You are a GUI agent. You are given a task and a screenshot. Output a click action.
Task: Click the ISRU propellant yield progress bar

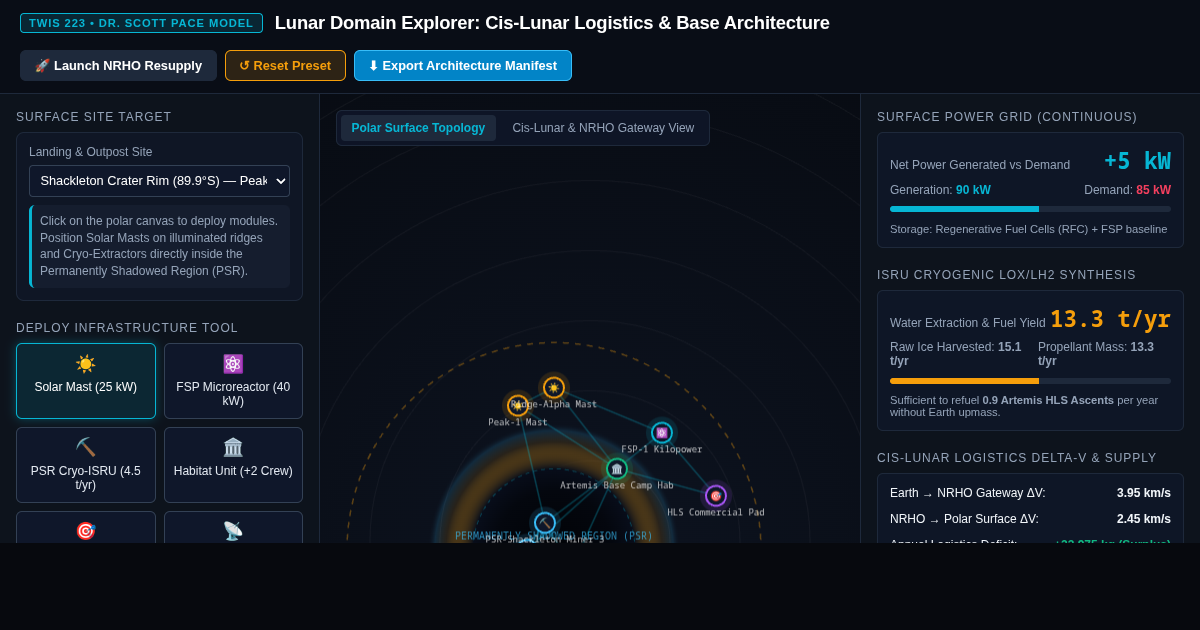tap(1030, 381)
